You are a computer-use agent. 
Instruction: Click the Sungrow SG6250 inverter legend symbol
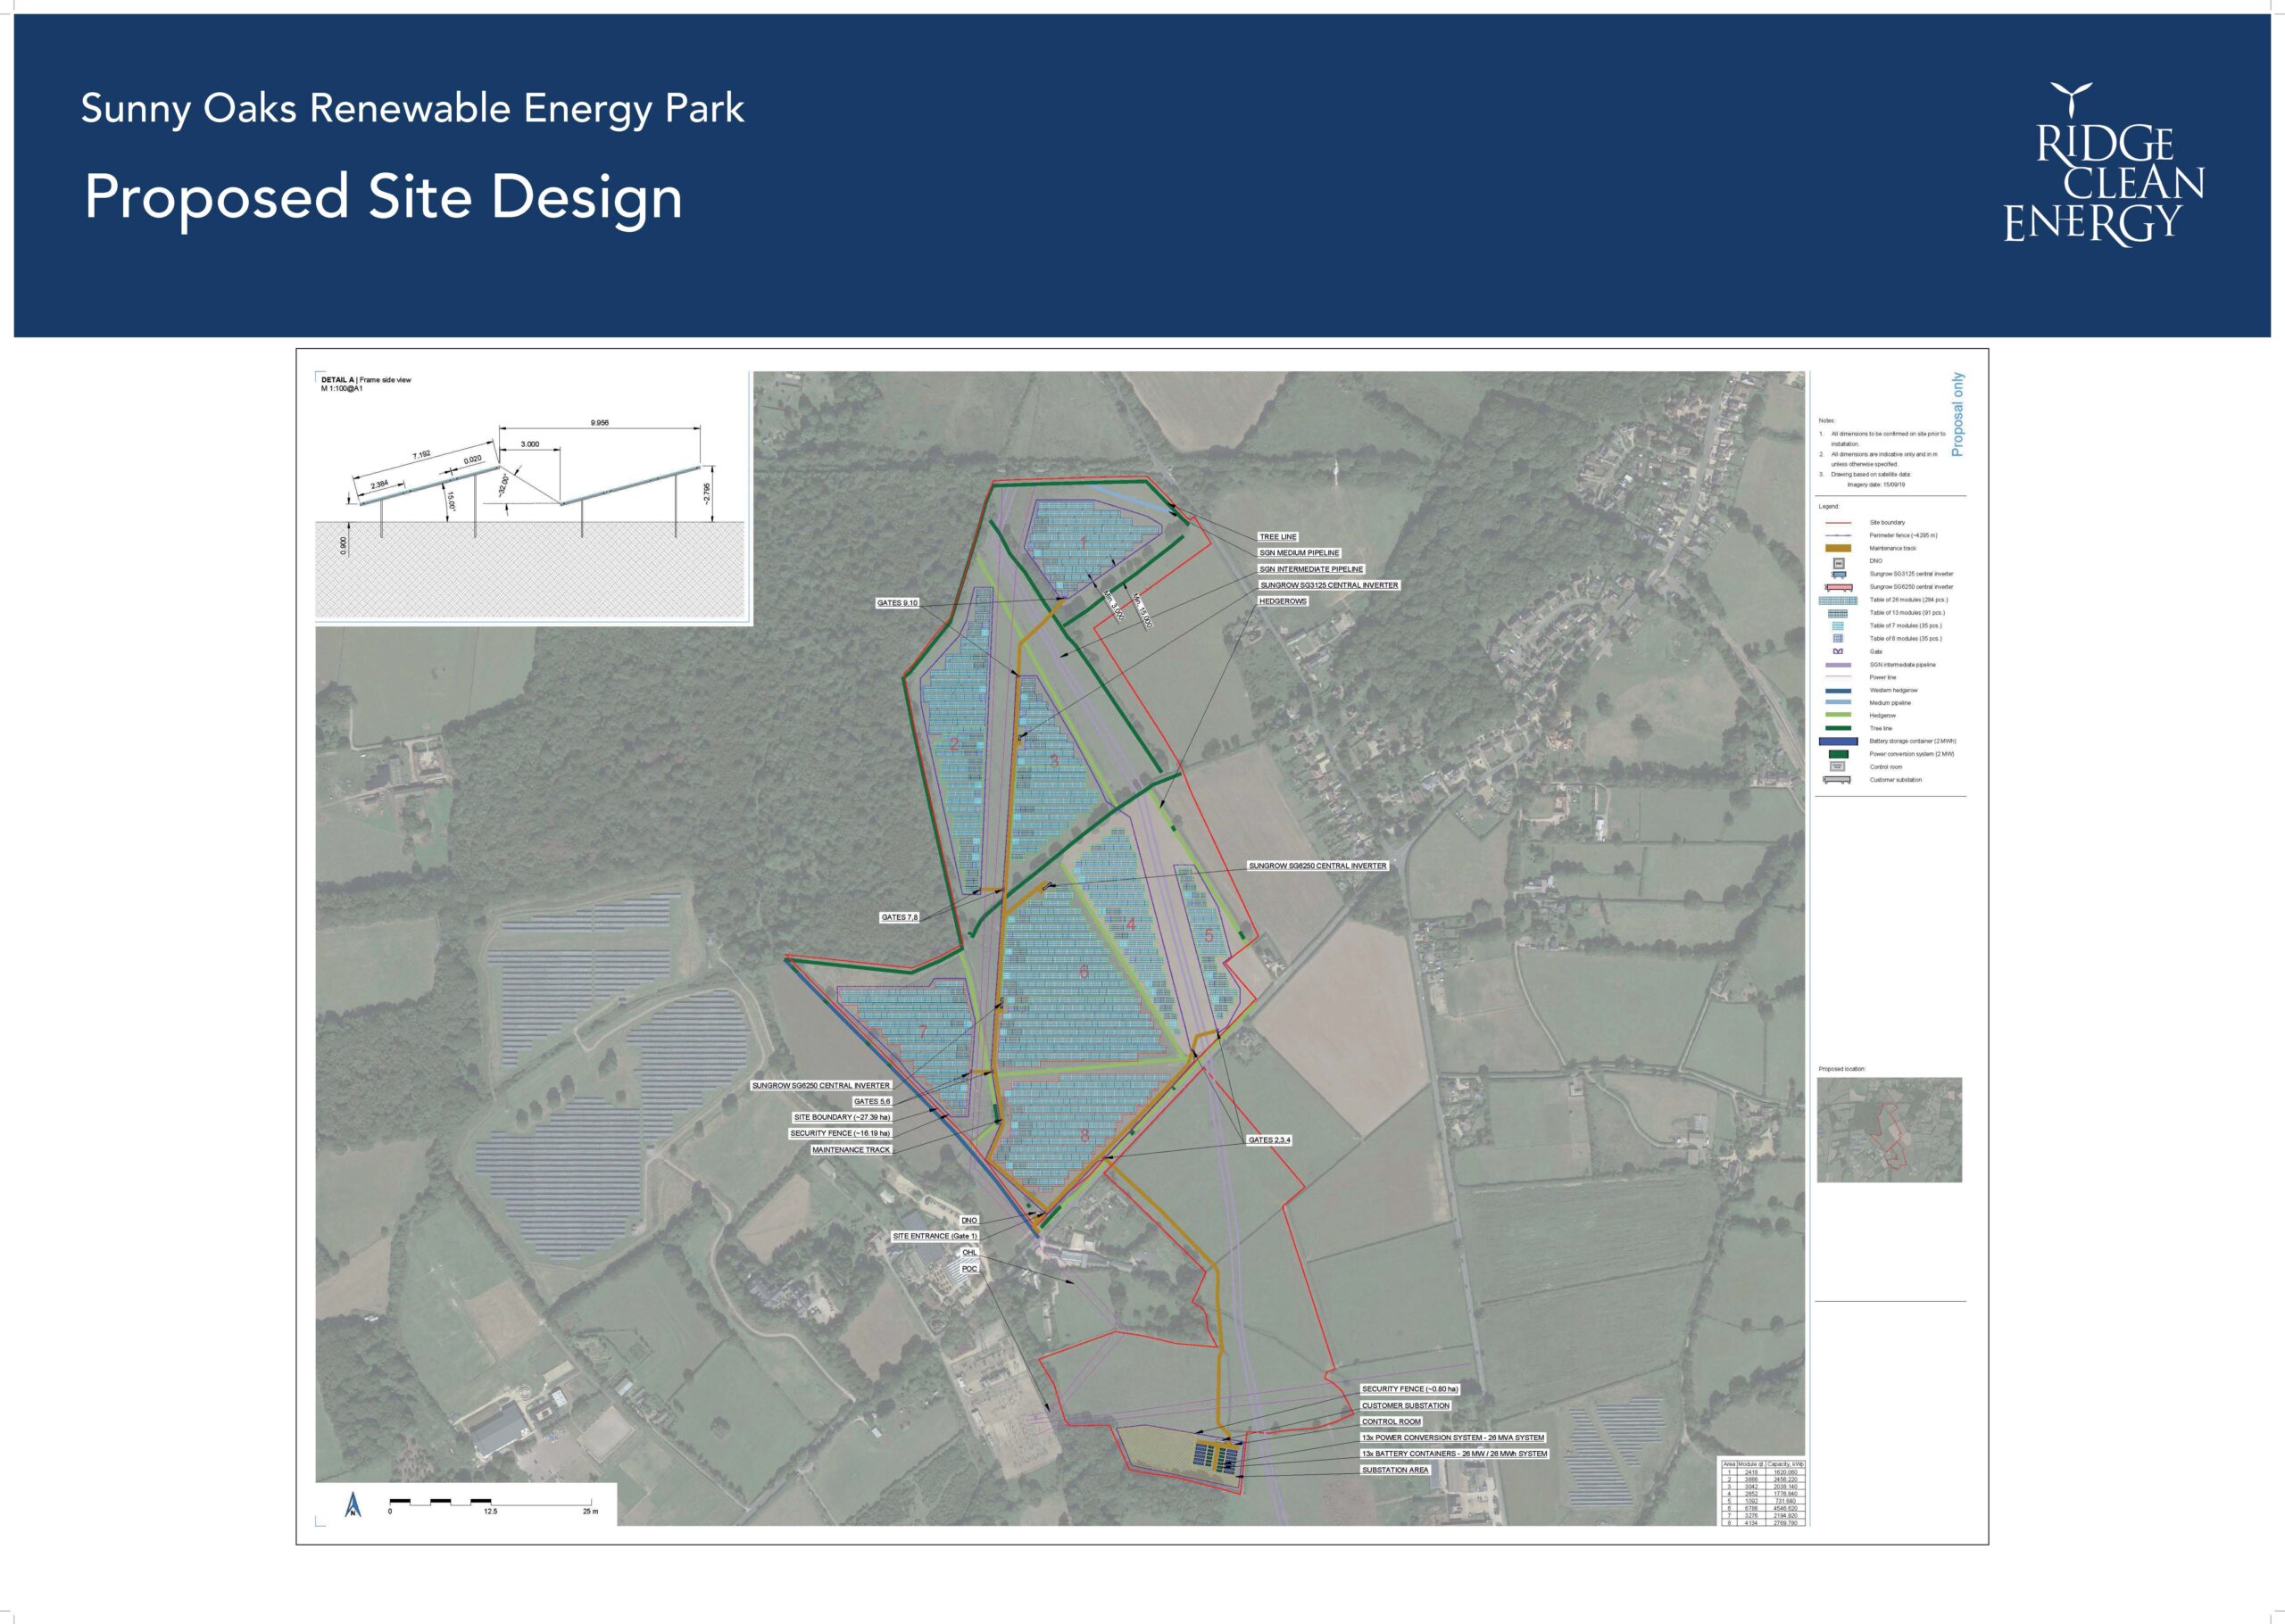[1839, 588]
